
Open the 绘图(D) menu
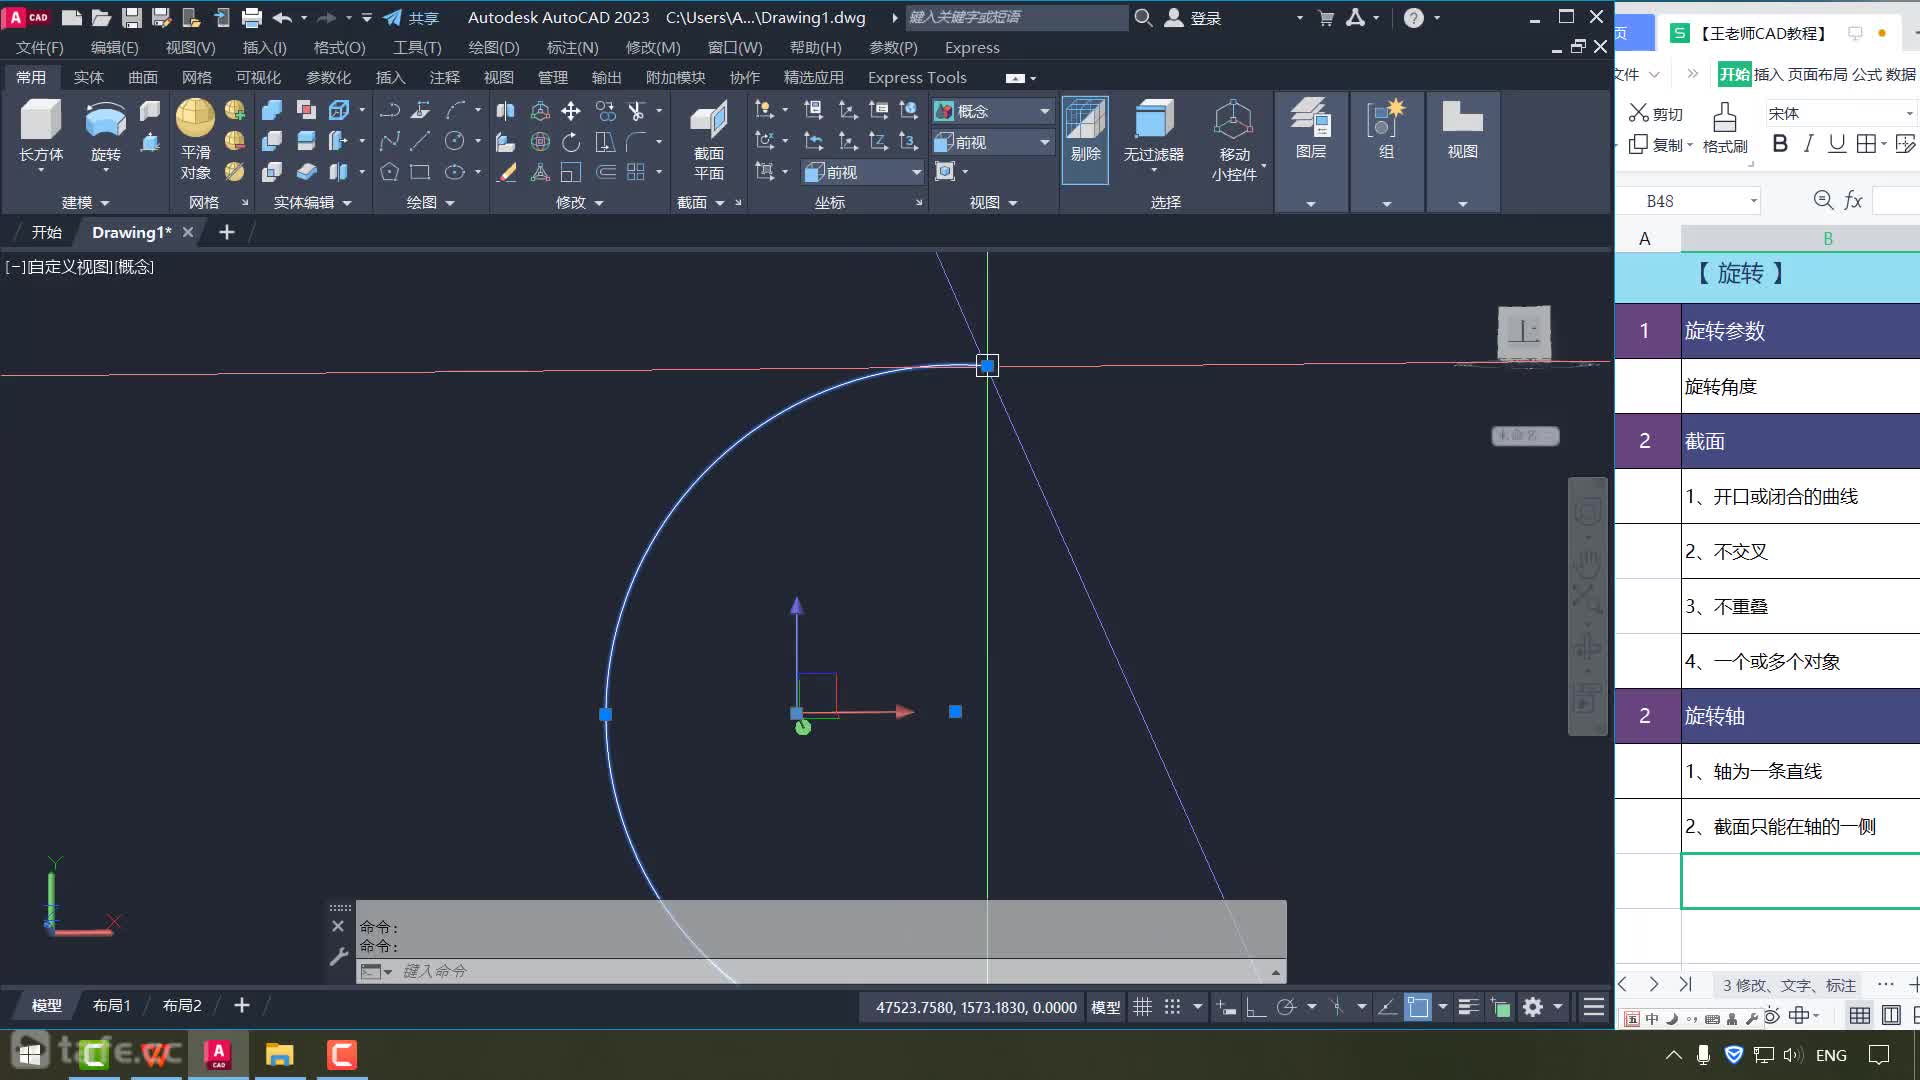[494, 47]
